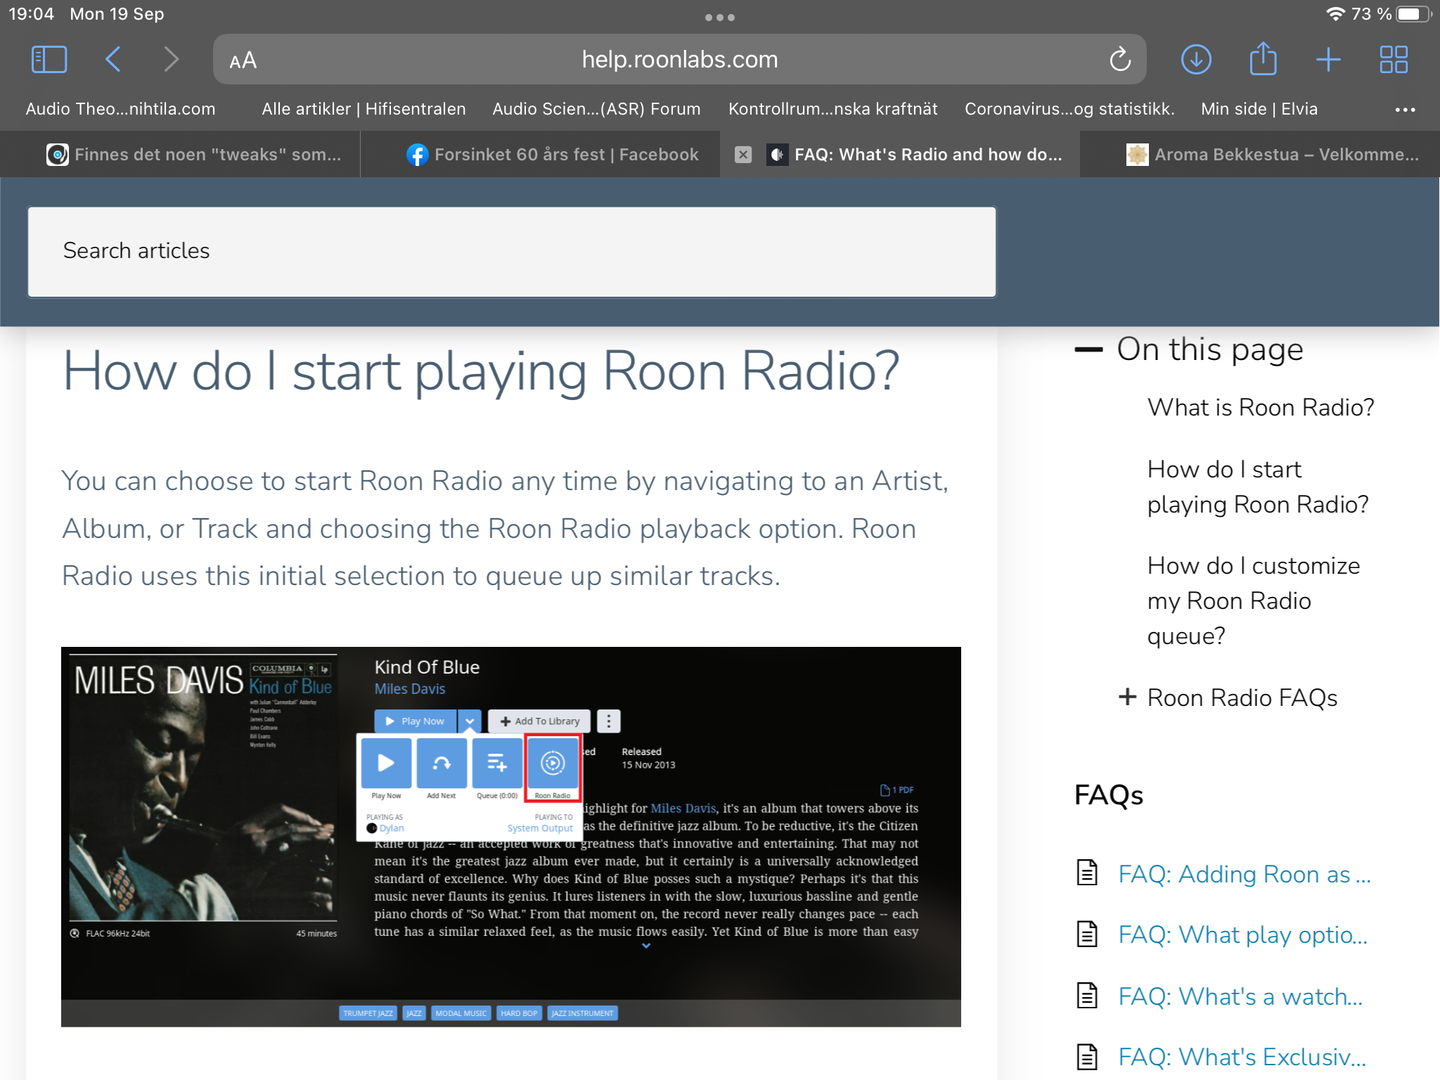Click the Queue tile icon
1440x1080 pixels.
[x=497, y=763]
